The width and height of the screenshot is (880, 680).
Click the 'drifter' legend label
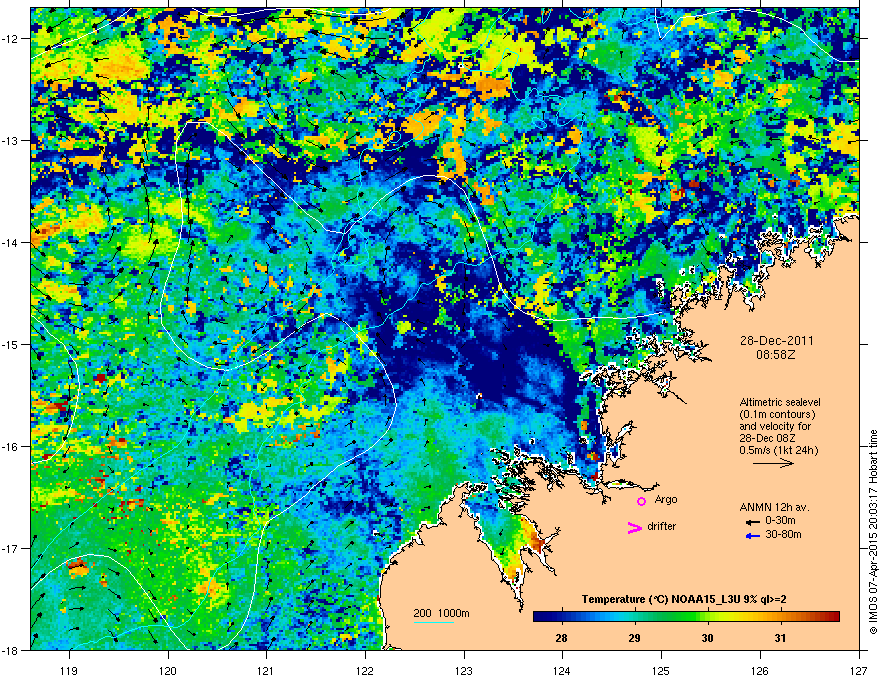pyautogui.click(x=661, y=526)
